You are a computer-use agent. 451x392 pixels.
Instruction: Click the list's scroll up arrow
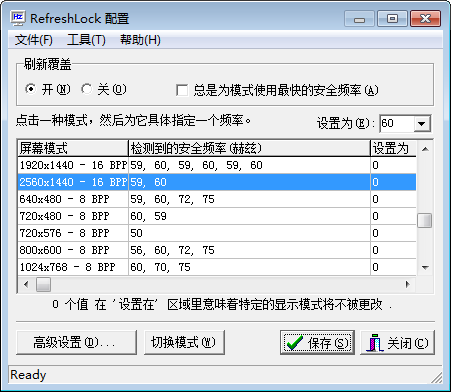click(x=425, y=149)
